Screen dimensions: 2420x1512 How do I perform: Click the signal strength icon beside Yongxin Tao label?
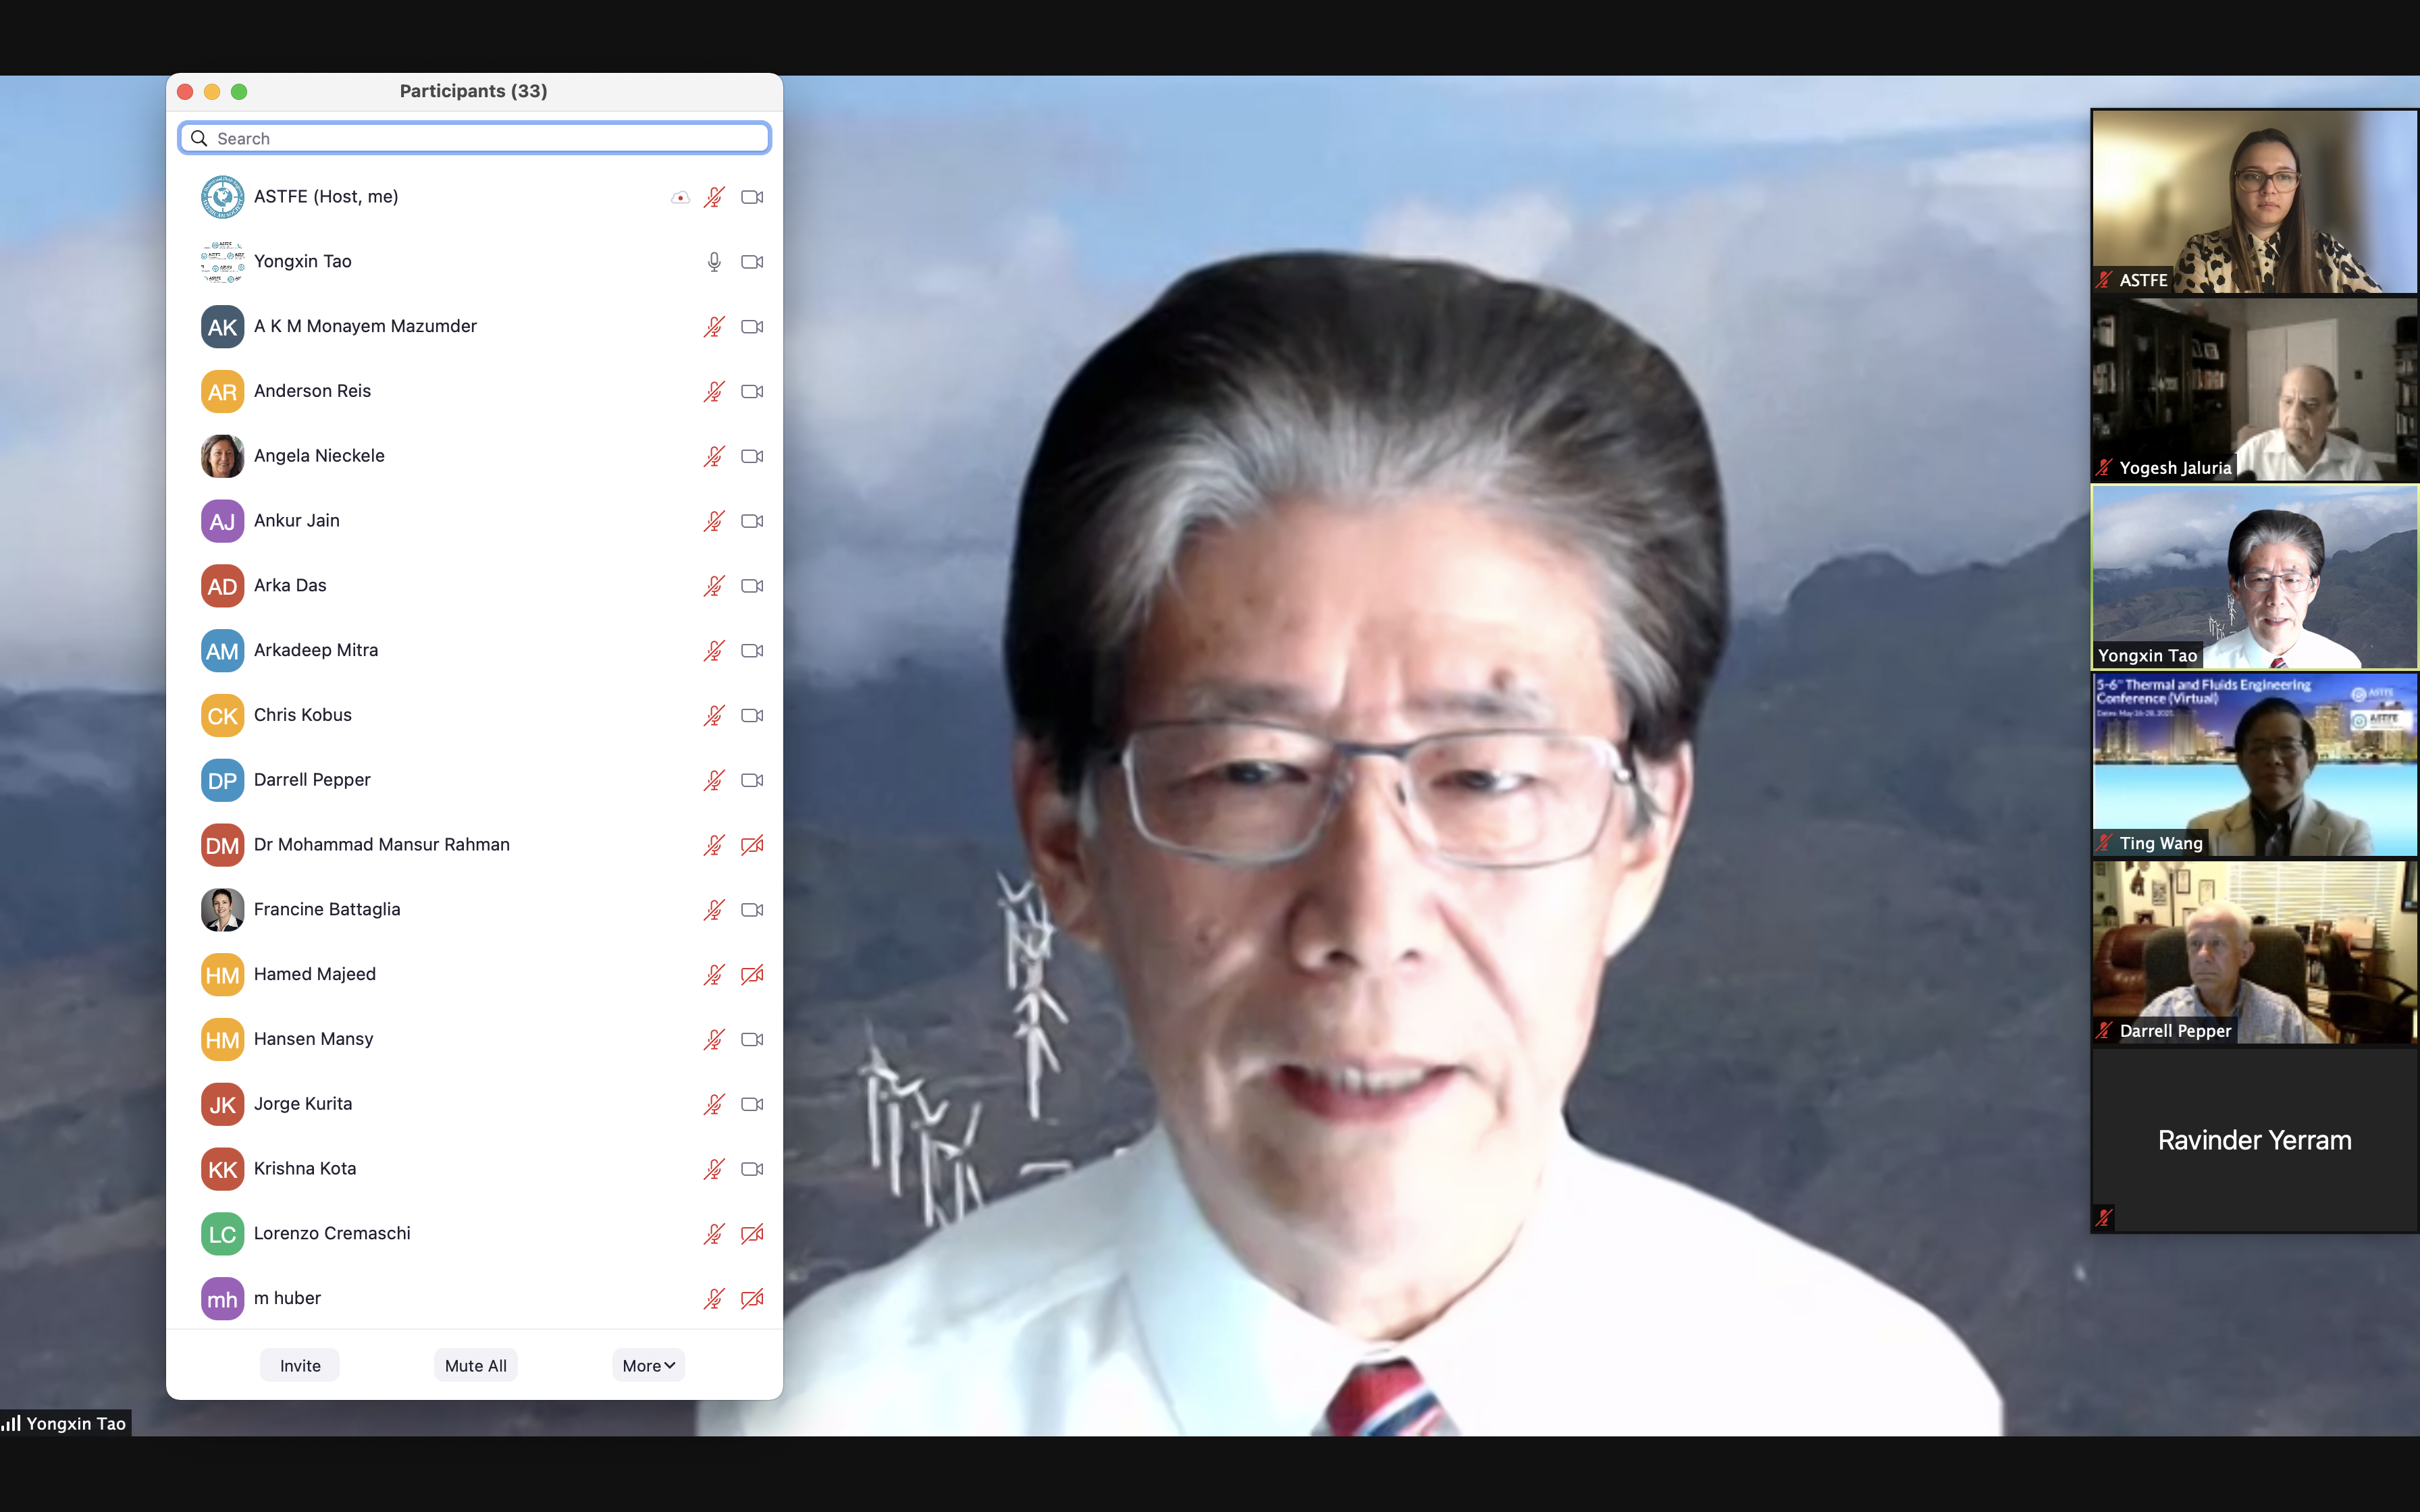click(11, 1423)
